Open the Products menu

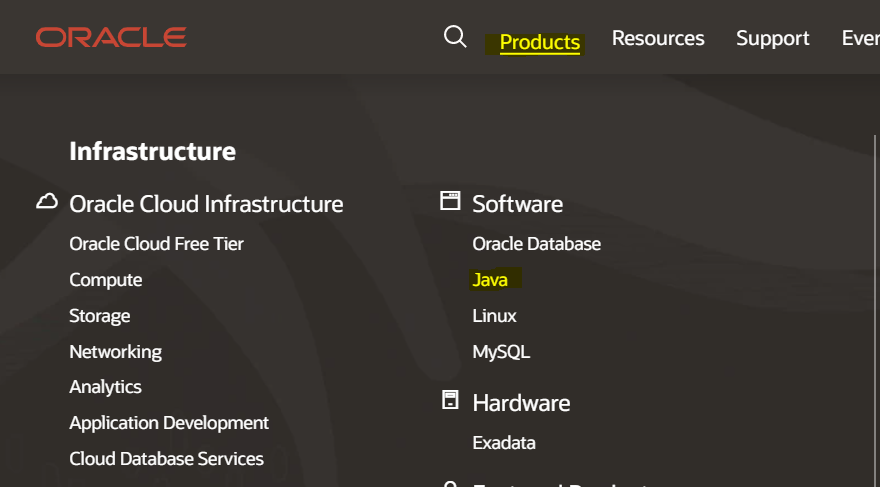pyautogui.click(x=539, y=43)
